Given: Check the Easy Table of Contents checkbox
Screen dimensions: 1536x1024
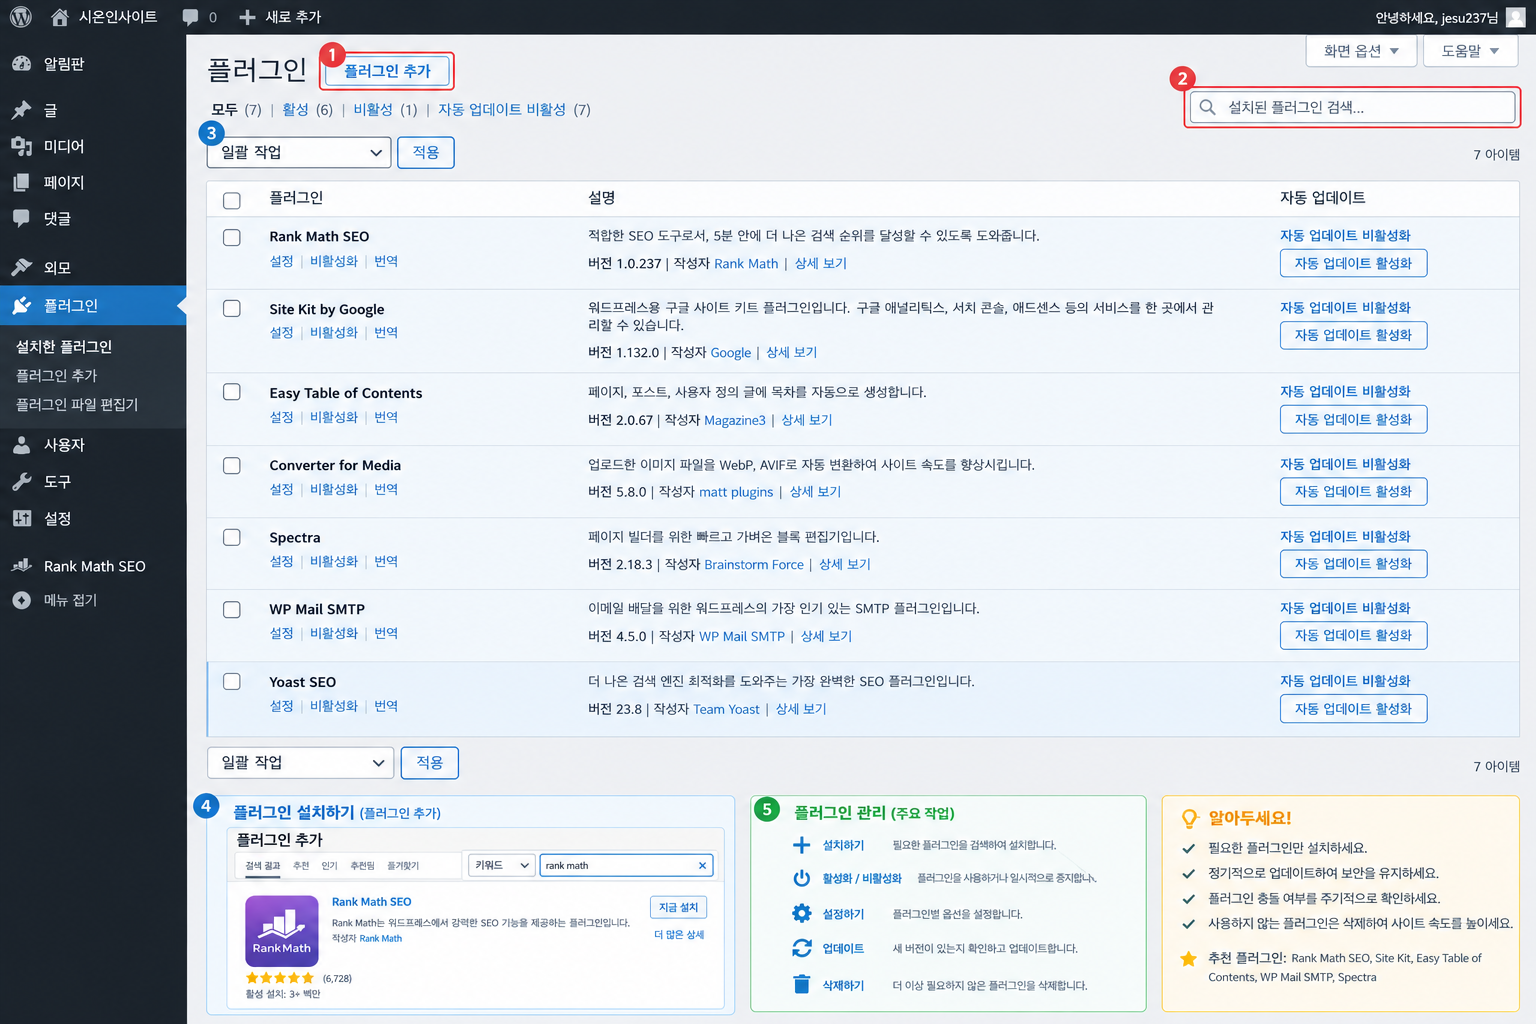Looking at the screenshot, I should tap(232, 392).
